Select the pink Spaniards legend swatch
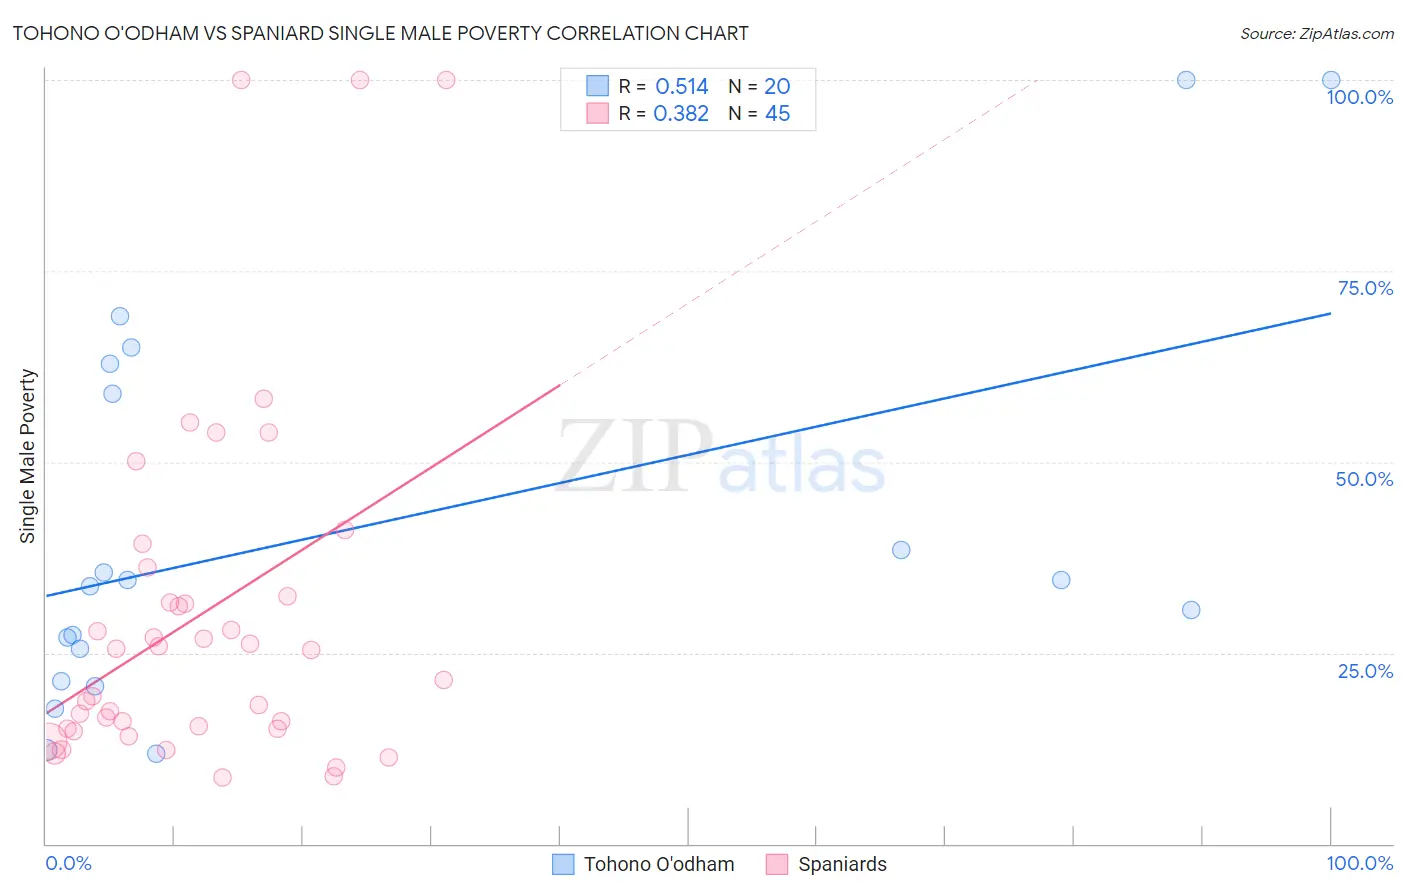This screenshot has height=892, width=1406. pos(777,864)
